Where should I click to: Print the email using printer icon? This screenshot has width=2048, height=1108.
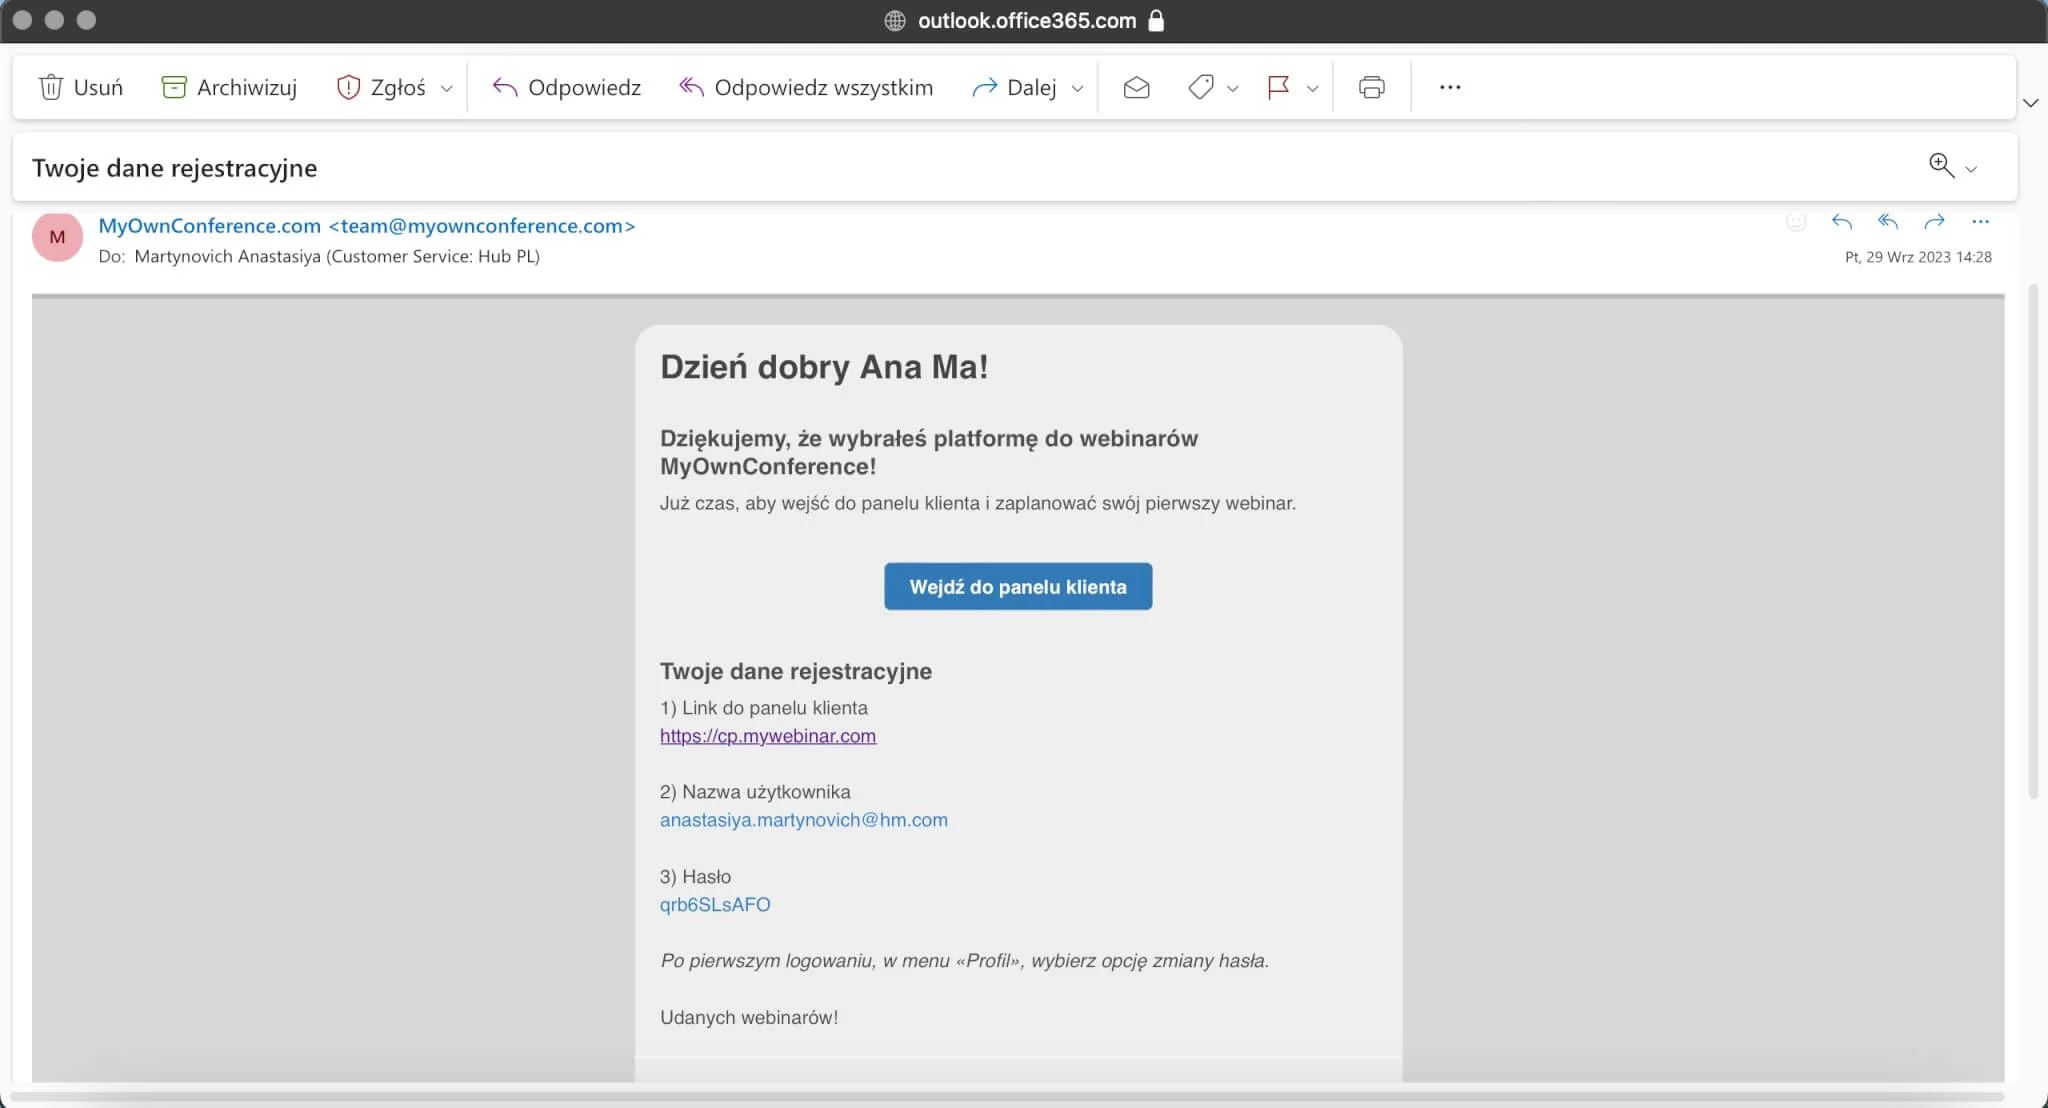tap(1371, 87)
